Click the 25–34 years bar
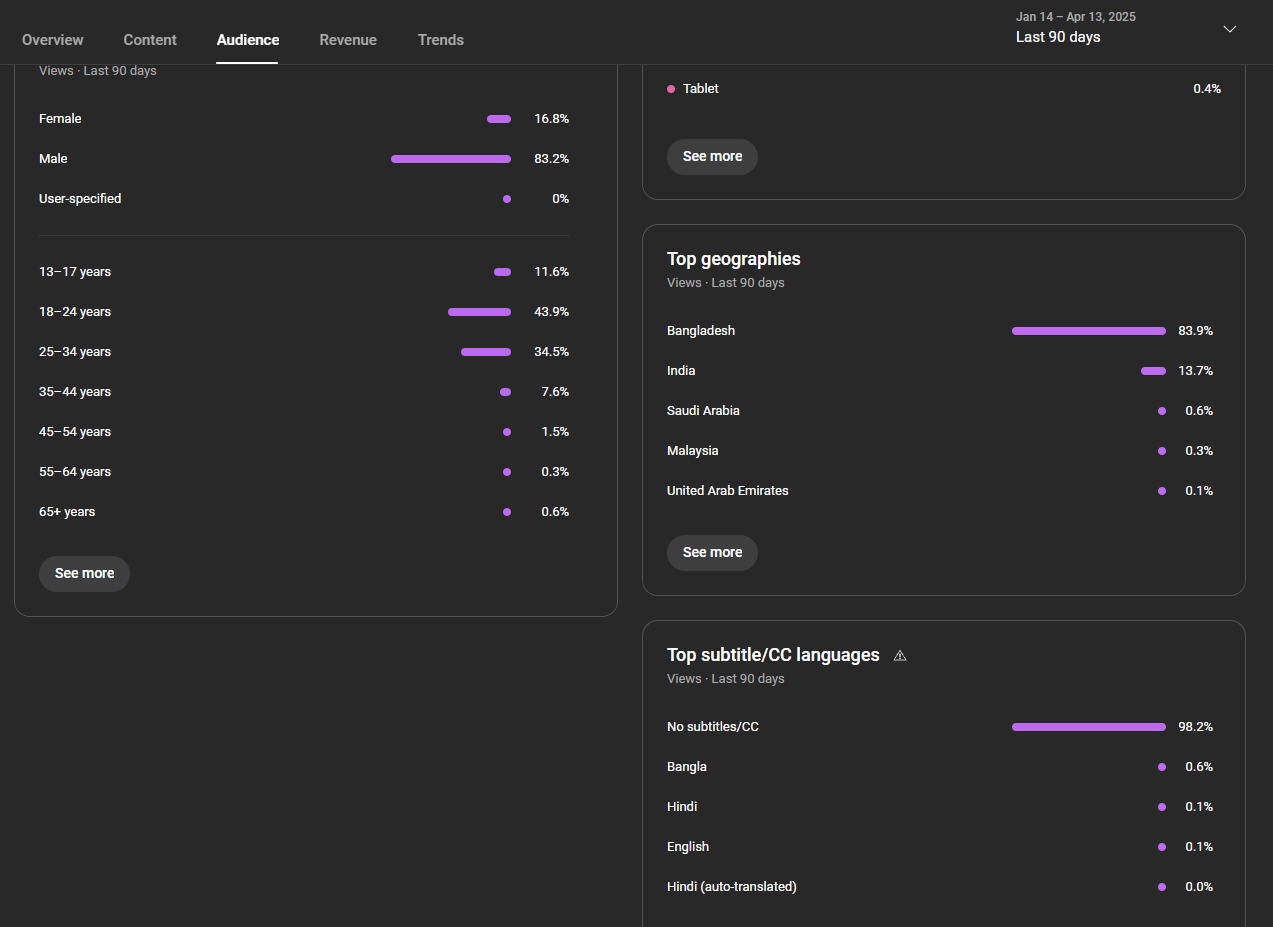The height and width of the screenshot is (927, 1273). (x=485, y=352)
